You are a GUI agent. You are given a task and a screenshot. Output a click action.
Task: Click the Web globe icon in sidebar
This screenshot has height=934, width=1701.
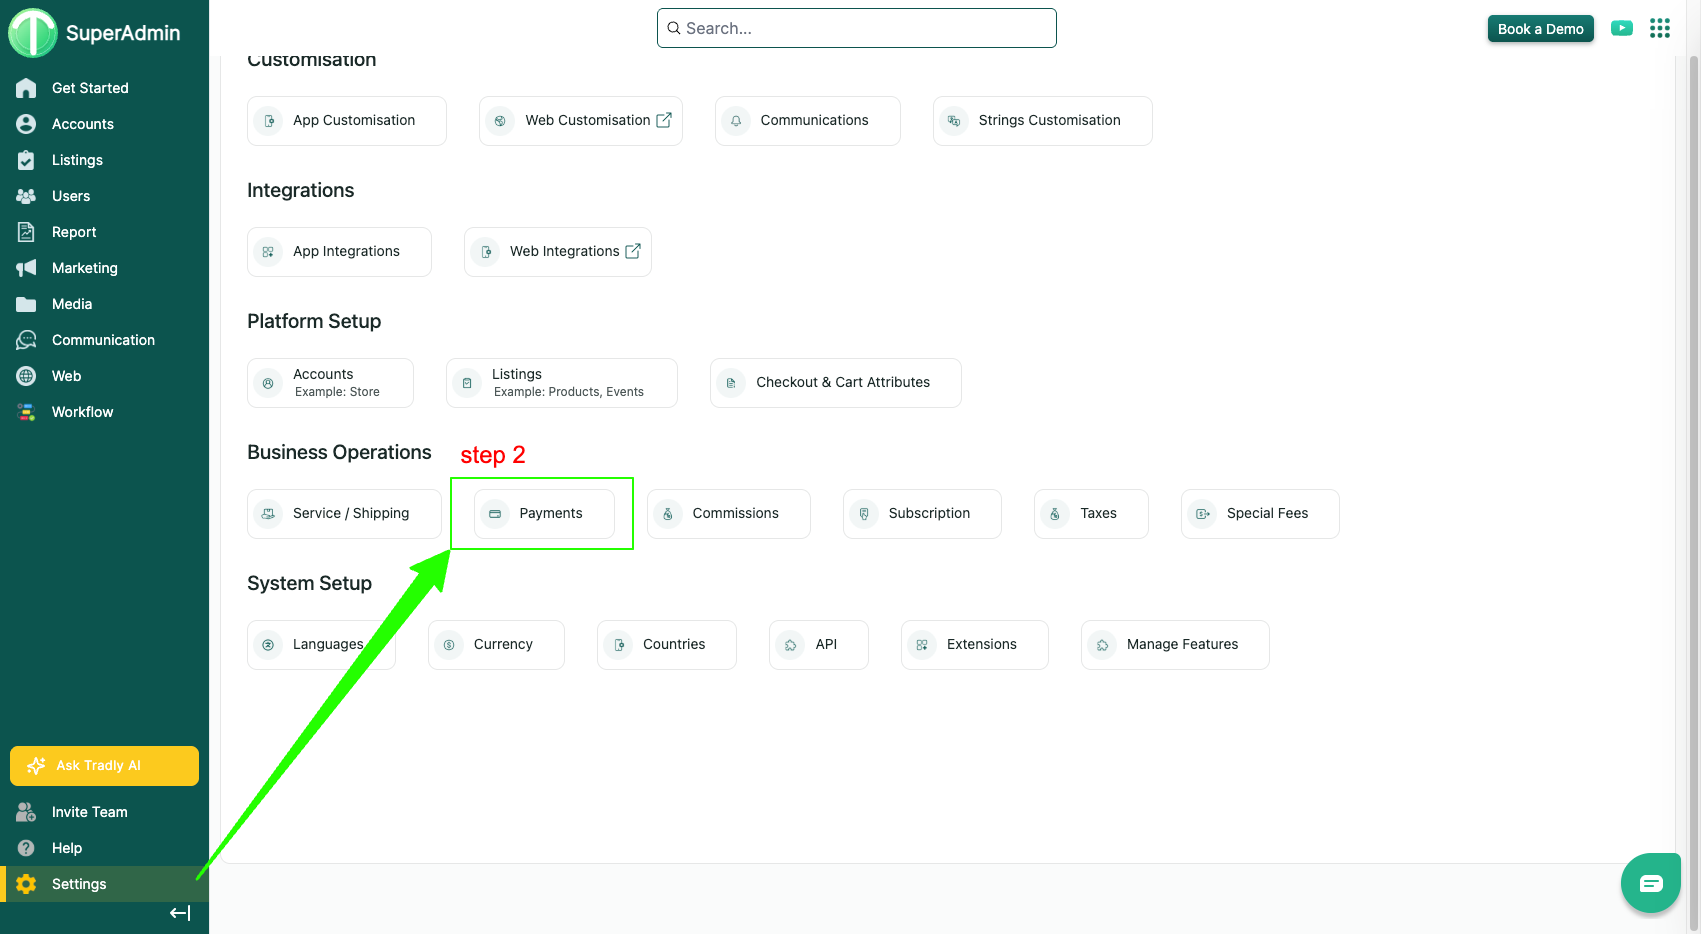pos(27,376)
